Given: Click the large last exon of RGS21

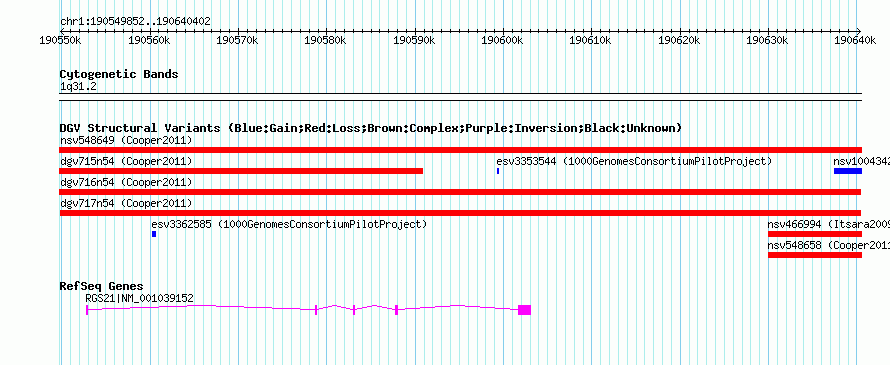Looking at the screenshot, I should 524,309.
